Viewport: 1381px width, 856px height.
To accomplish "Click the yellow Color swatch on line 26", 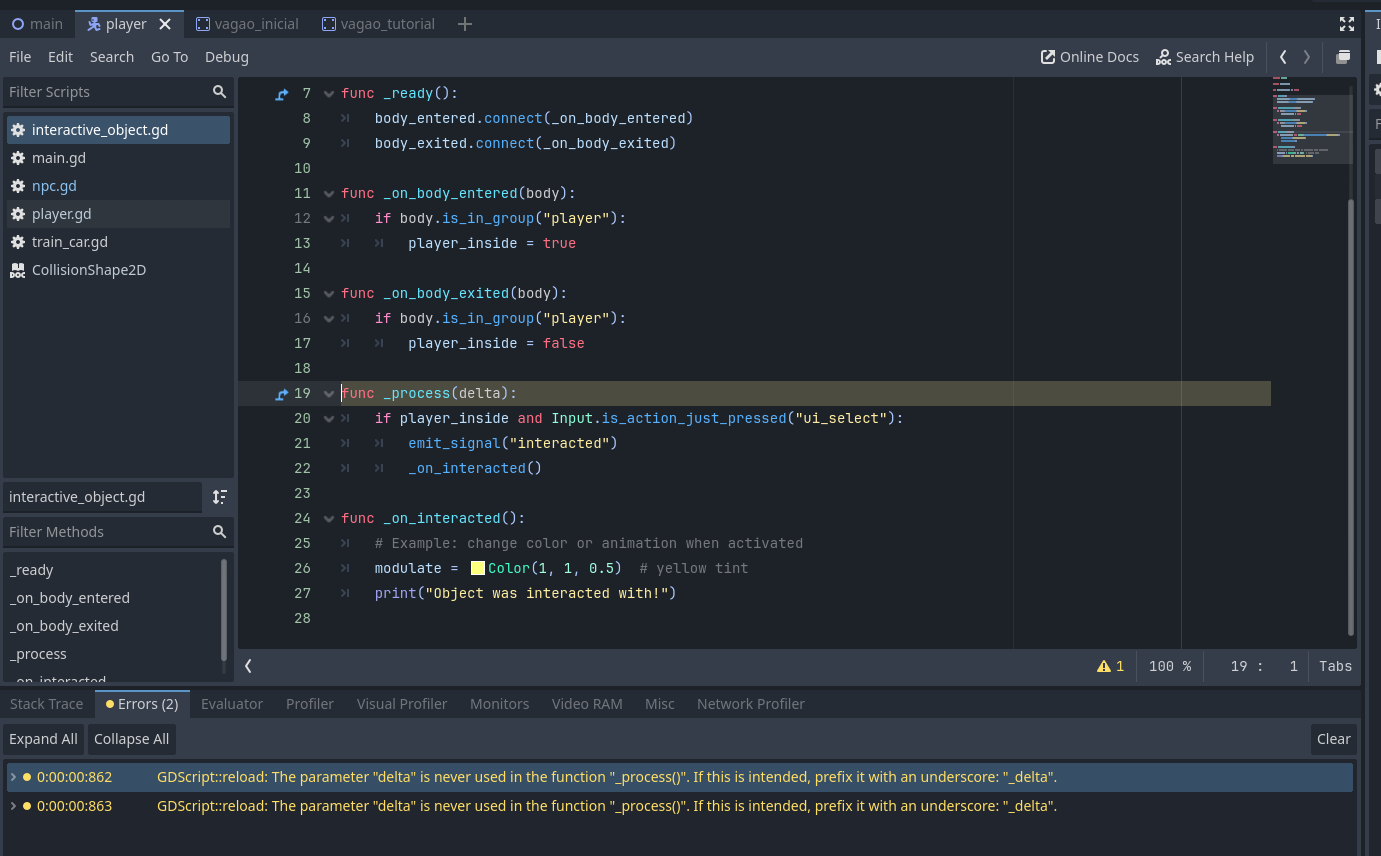I will click(x=478, y=568).
